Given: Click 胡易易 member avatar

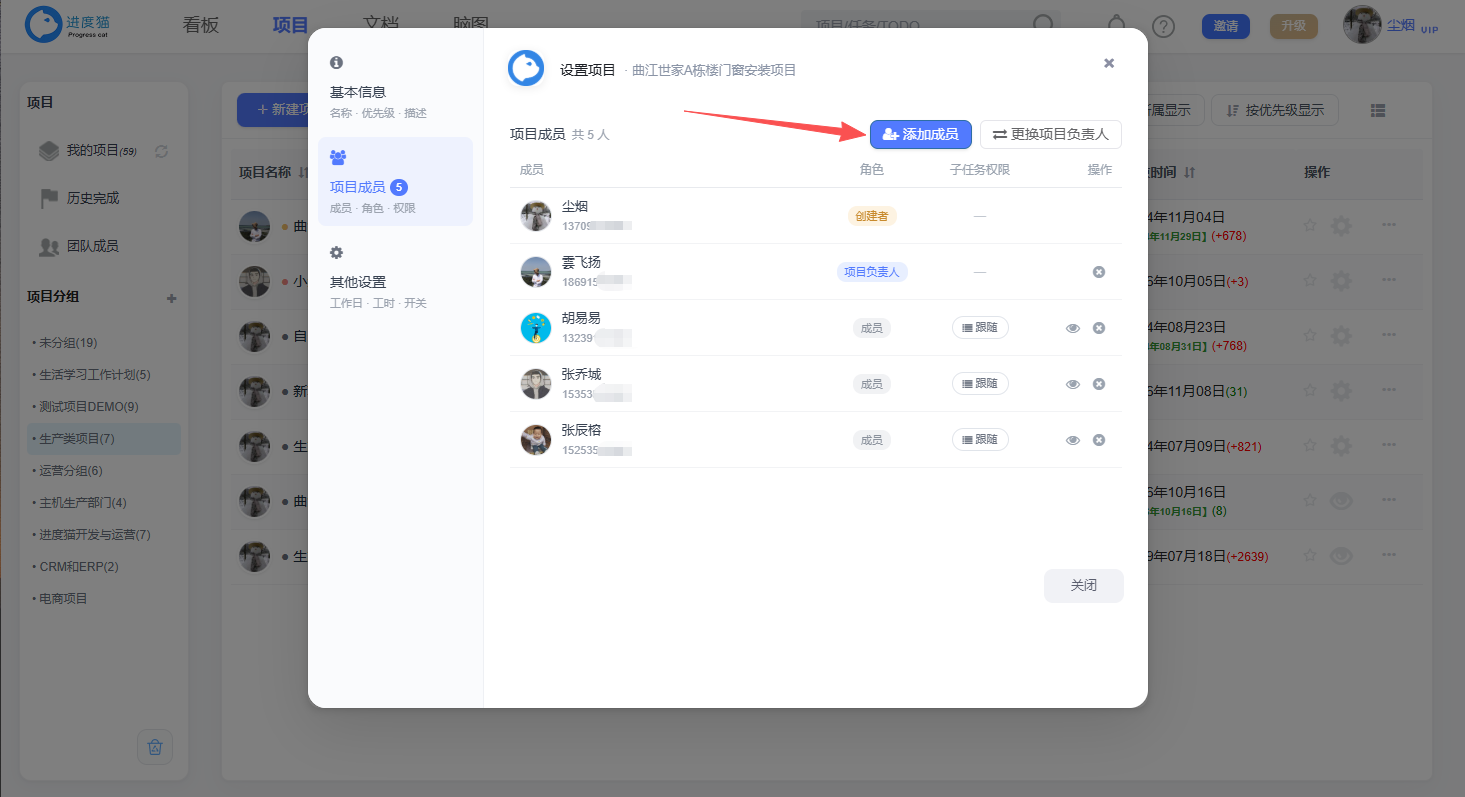Looking at the screenshot, I should pos(536,328).
